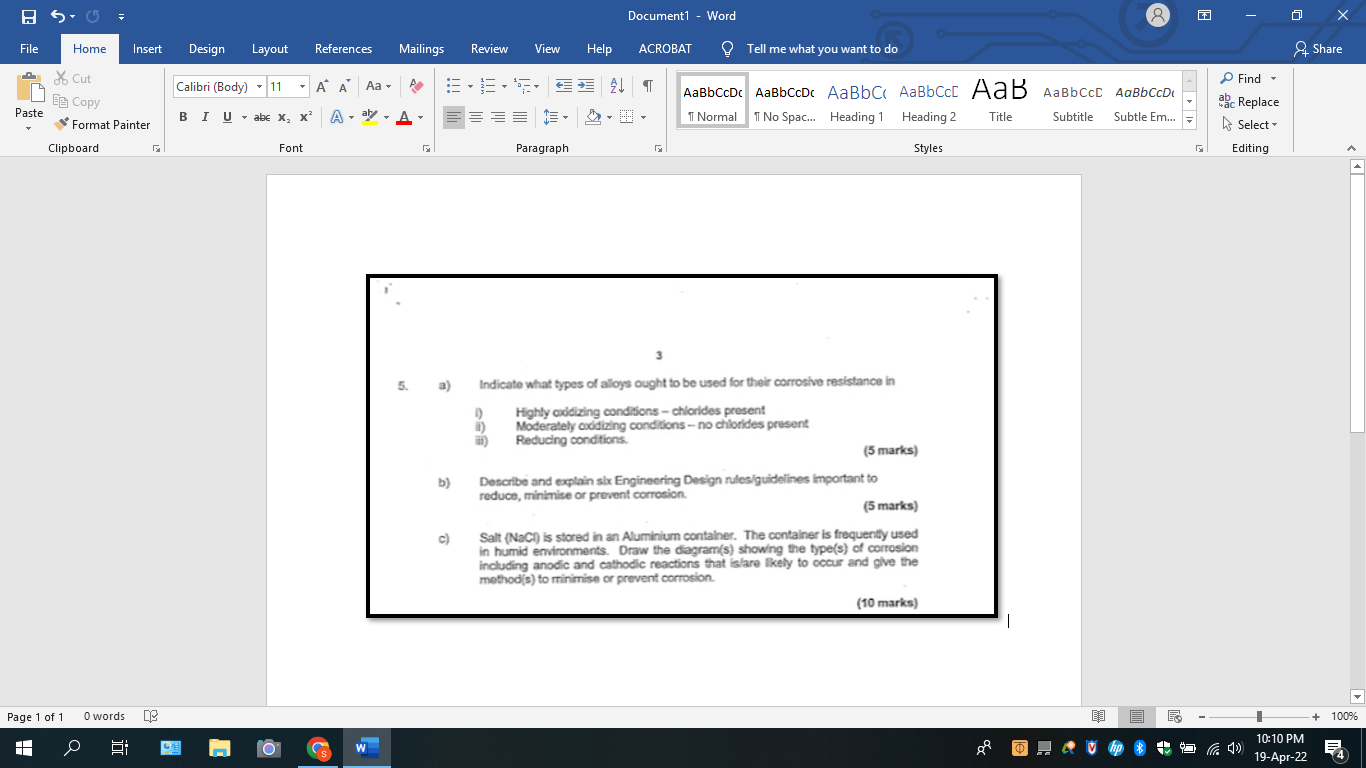Open the font size dropdown
The width and height of the screenshot is (1366, 768).
302,87
